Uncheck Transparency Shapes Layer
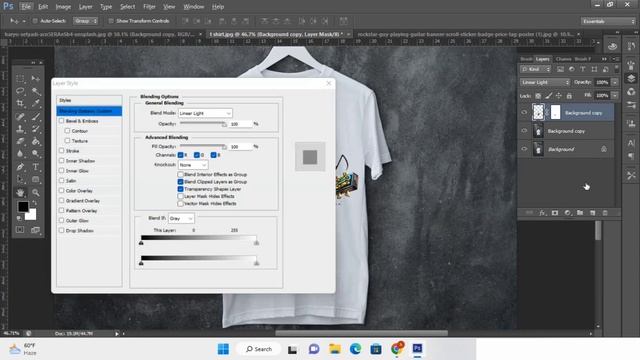Screen dimensions: 640x360 [180, 189]
